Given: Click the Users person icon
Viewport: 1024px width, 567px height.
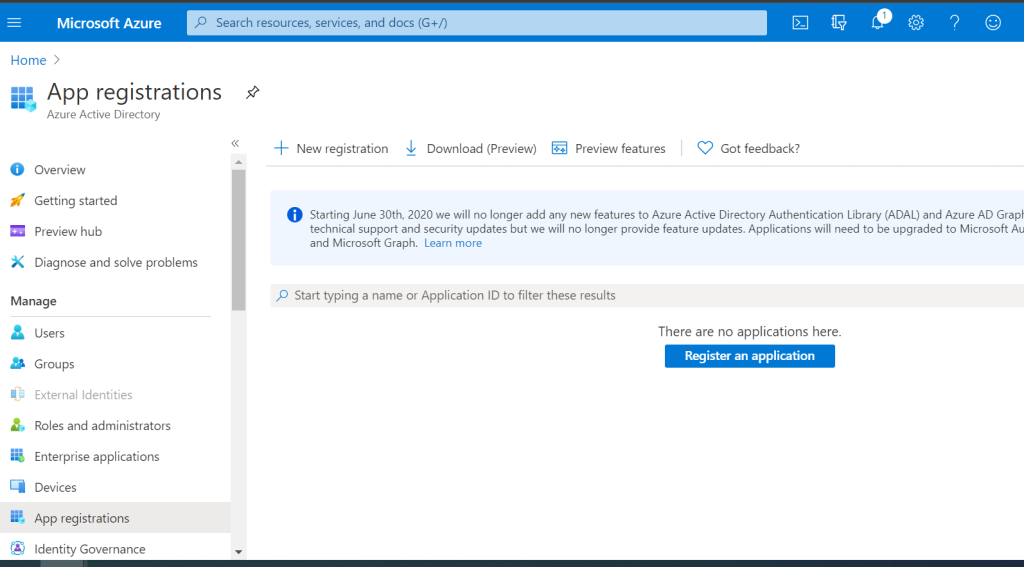Looking at the screenshot, I should tap(18, 332).
